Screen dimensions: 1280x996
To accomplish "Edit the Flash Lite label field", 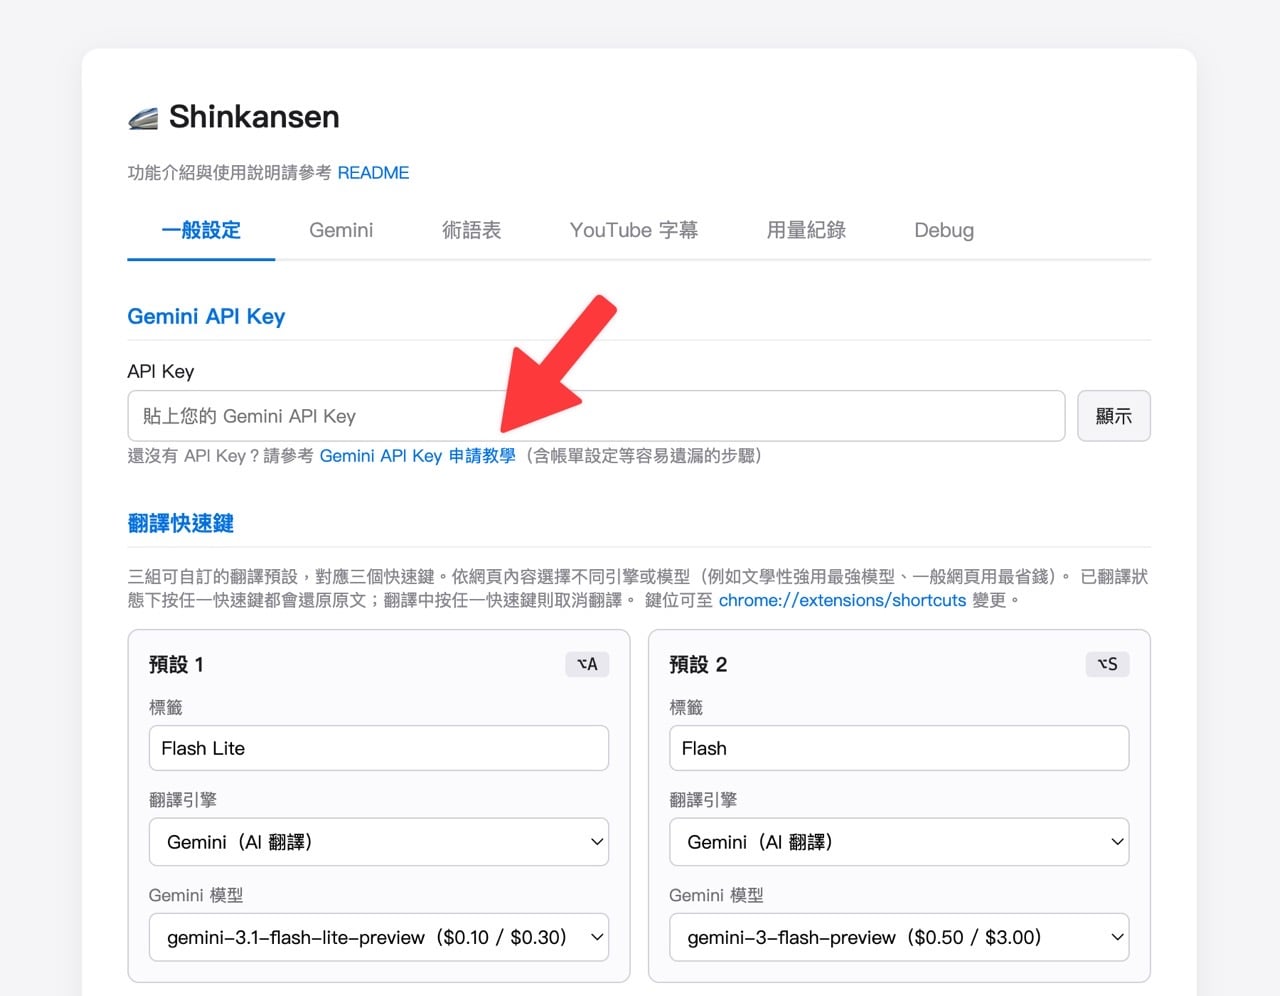I will tap(378, 748).
